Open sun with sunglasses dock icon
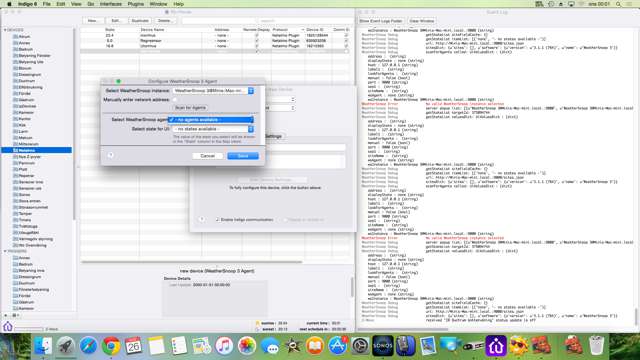Image resolution: width=640 pixels, height=360 pixels. click(519, 346)
